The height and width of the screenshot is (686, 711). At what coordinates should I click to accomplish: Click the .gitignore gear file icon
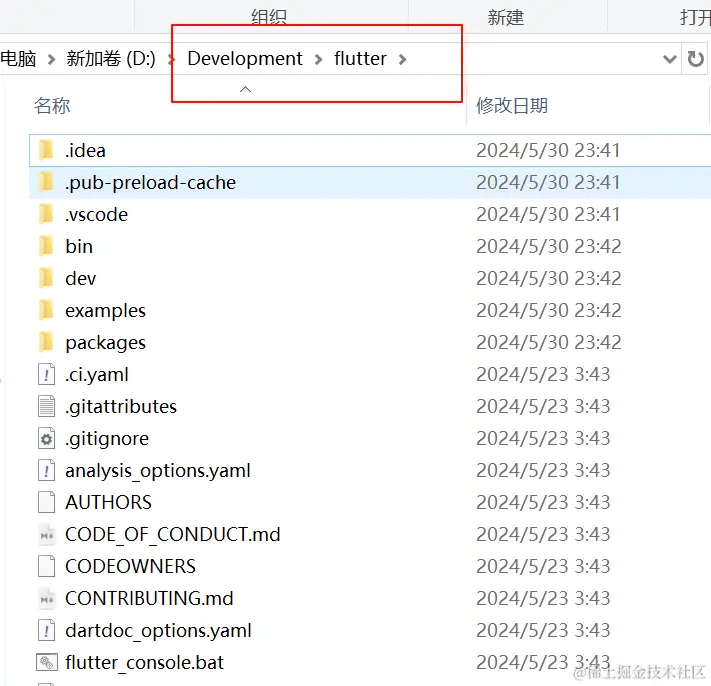pos(46,438)
